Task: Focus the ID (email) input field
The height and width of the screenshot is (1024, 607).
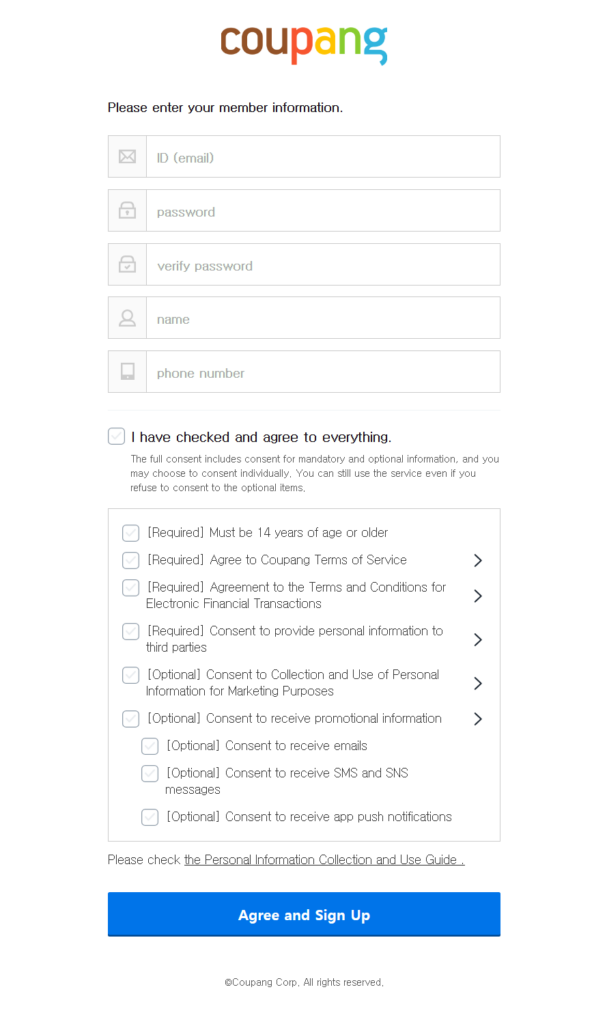Action: [x=323, y=157]
